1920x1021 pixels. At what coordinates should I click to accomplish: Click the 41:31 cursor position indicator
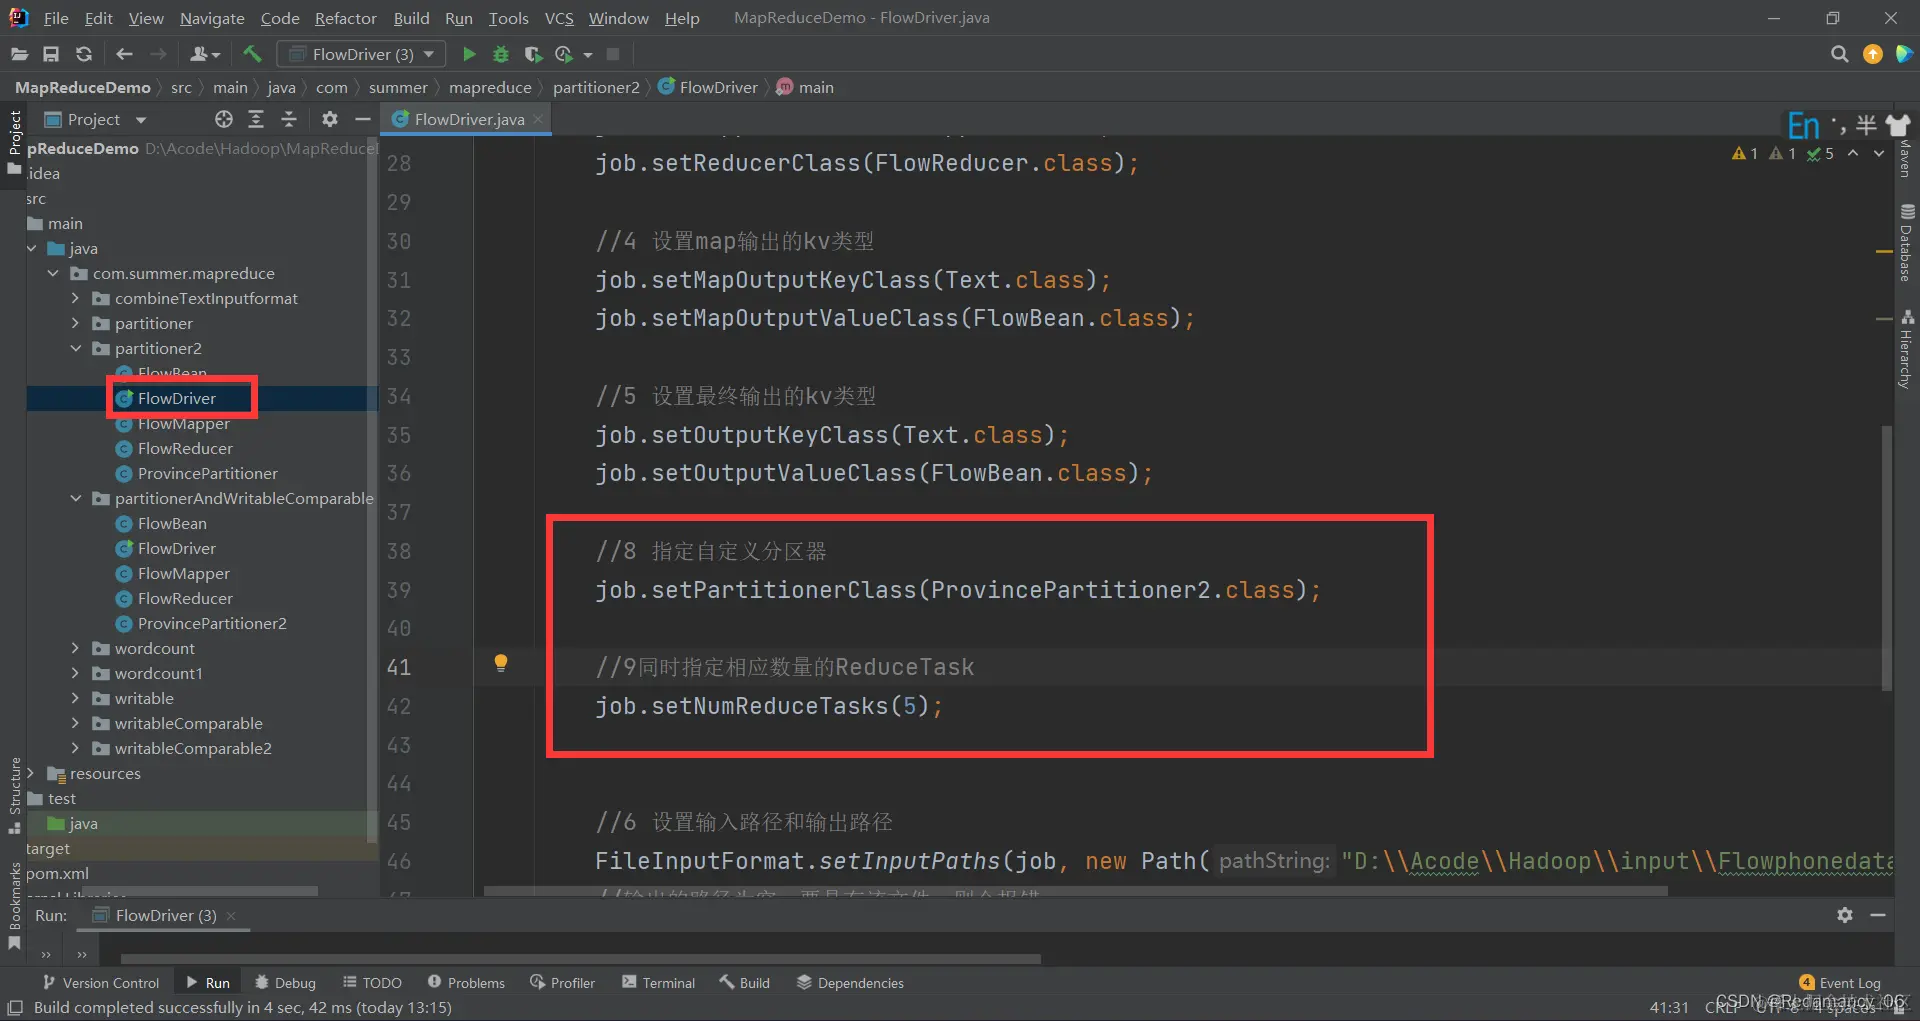[x=1669, y=1007]
